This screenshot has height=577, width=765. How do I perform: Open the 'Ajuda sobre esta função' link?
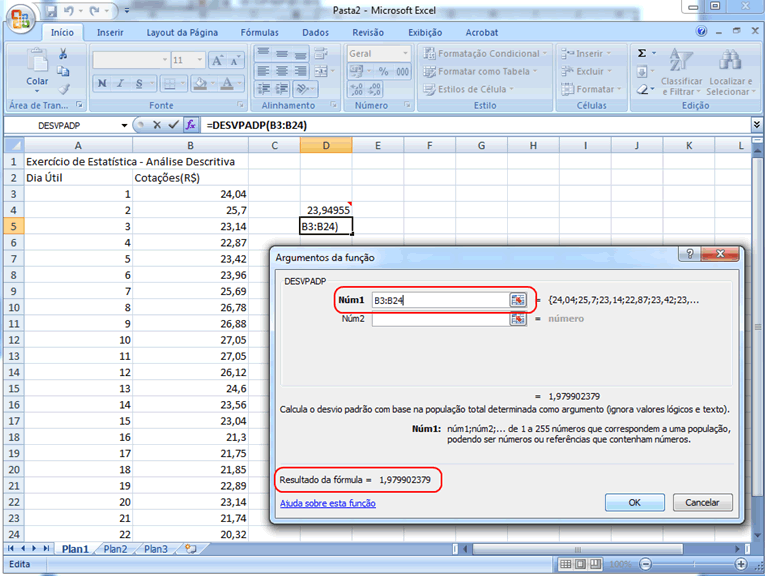(x=328, y=504)
